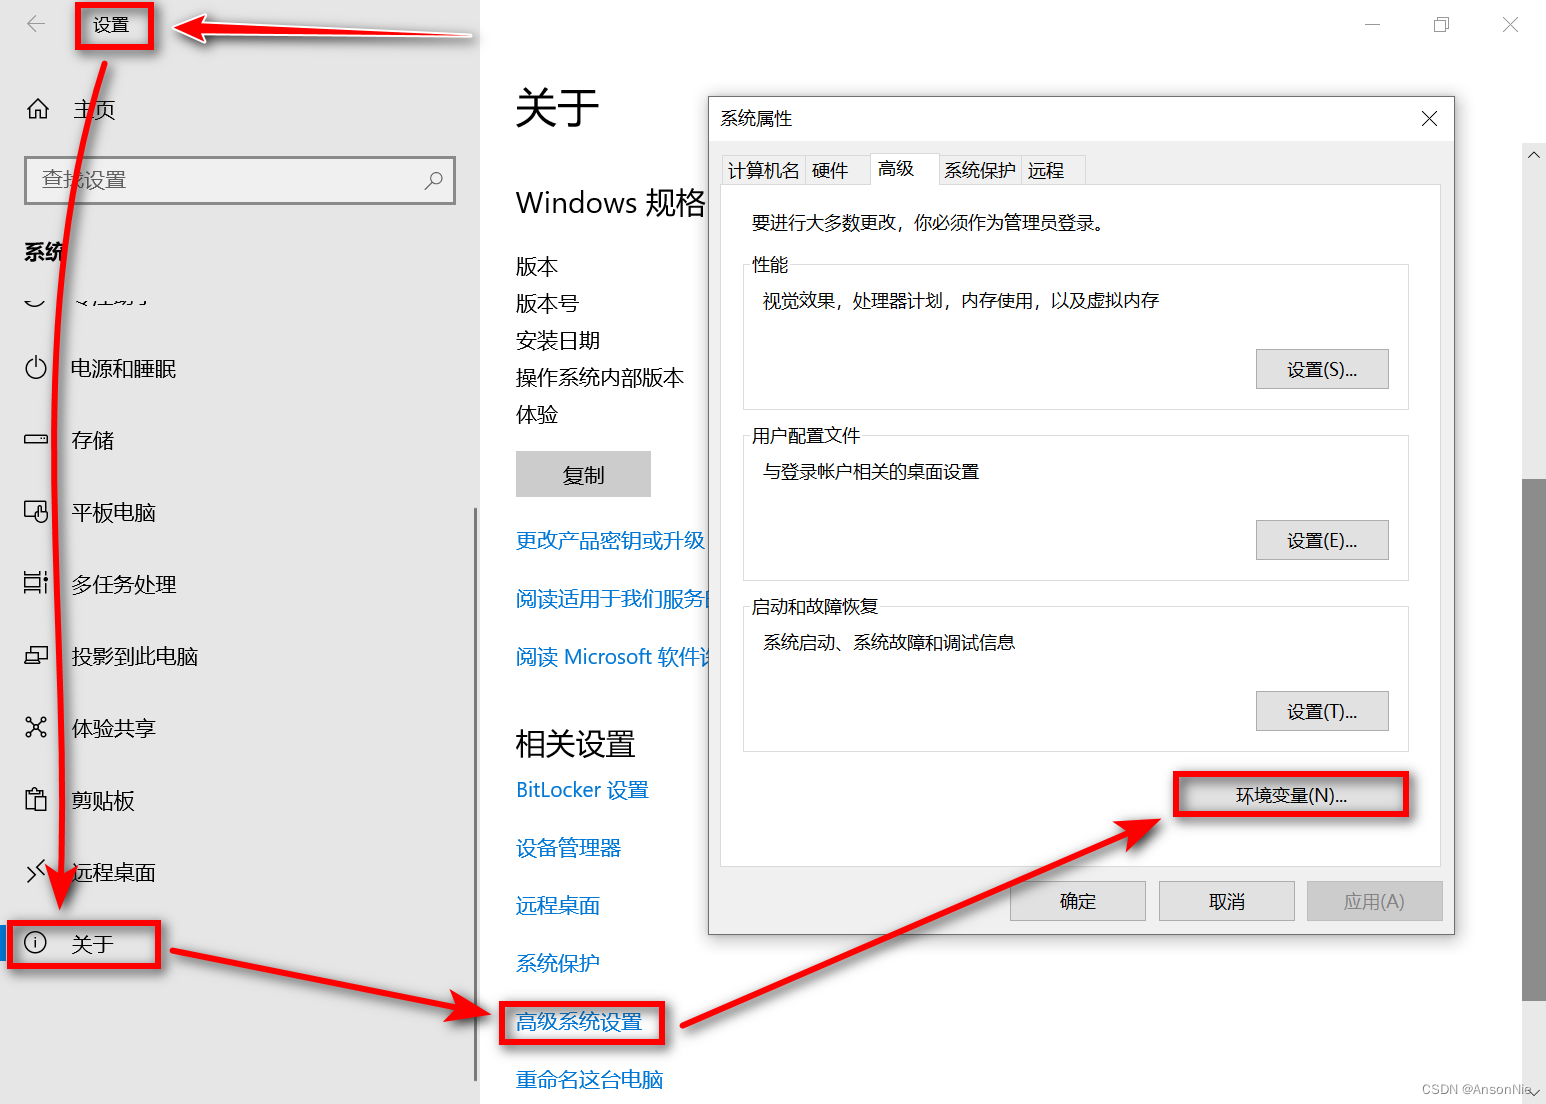The width and height of the screenshot is (1546, 1104).
Task: Select 多任务处理 in sidebar
Action: pyautogui.click(x=124, y=585)
